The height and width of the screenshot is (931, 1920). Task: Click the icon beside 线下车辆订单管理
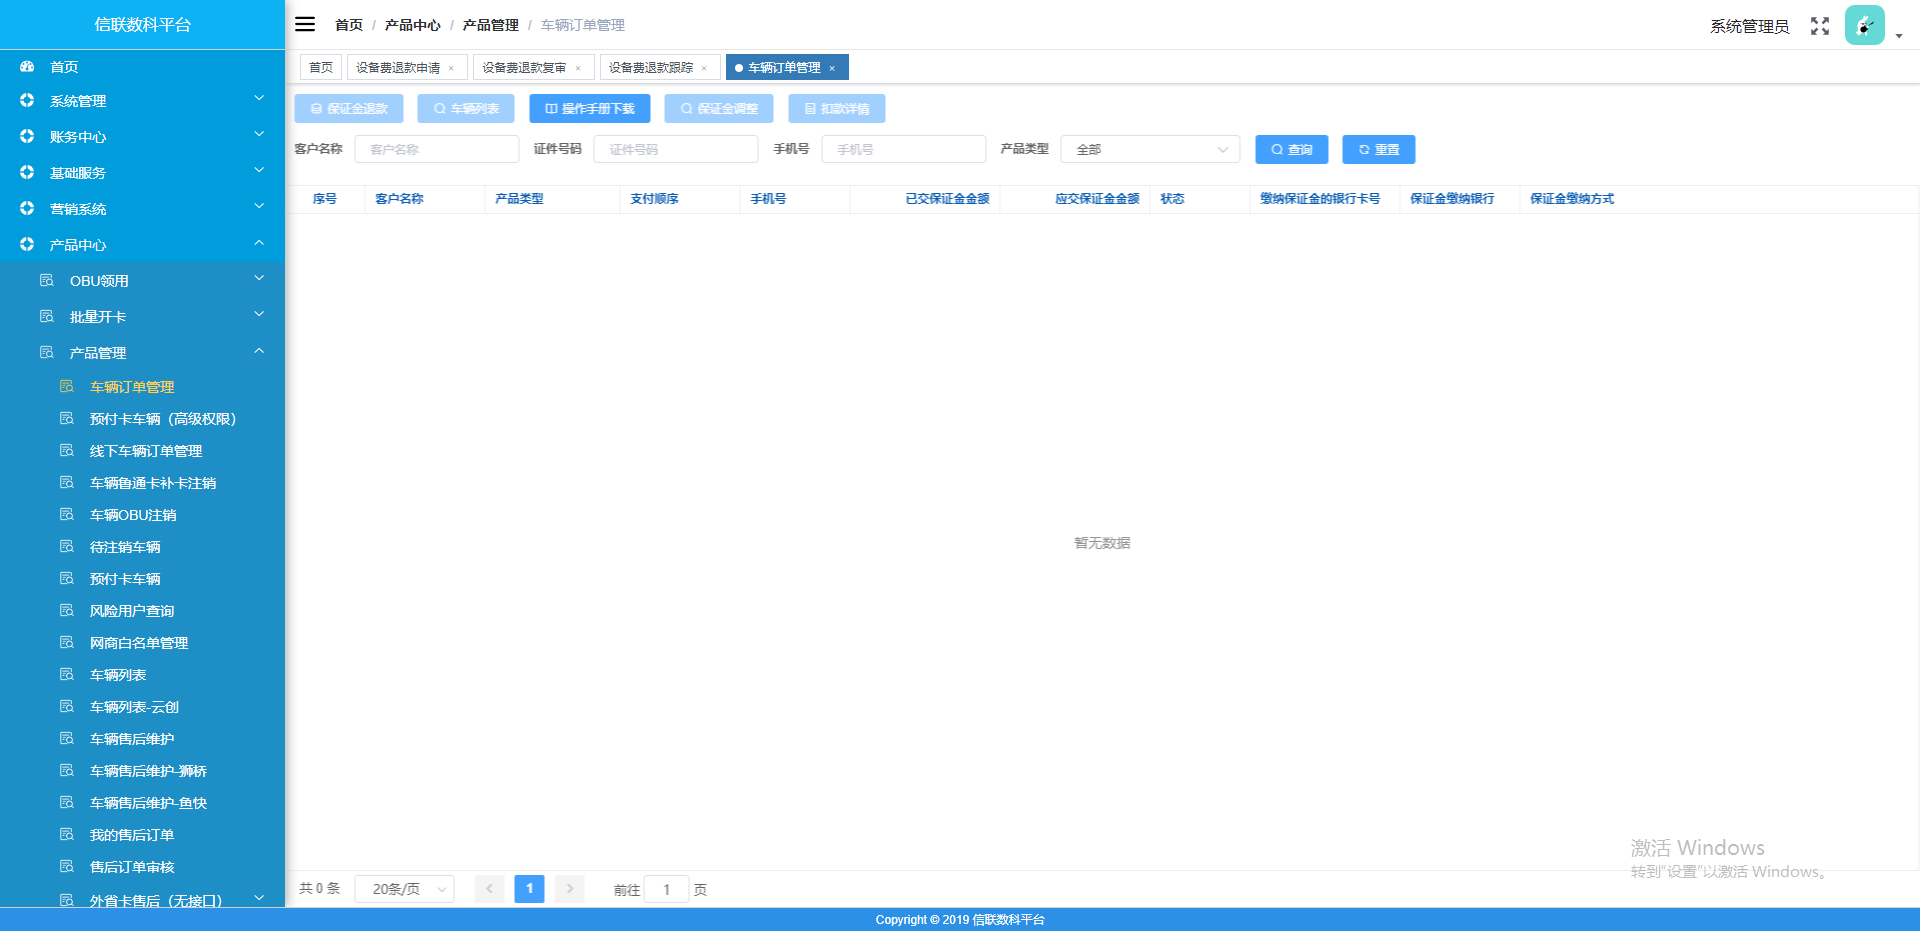(67, 450)
